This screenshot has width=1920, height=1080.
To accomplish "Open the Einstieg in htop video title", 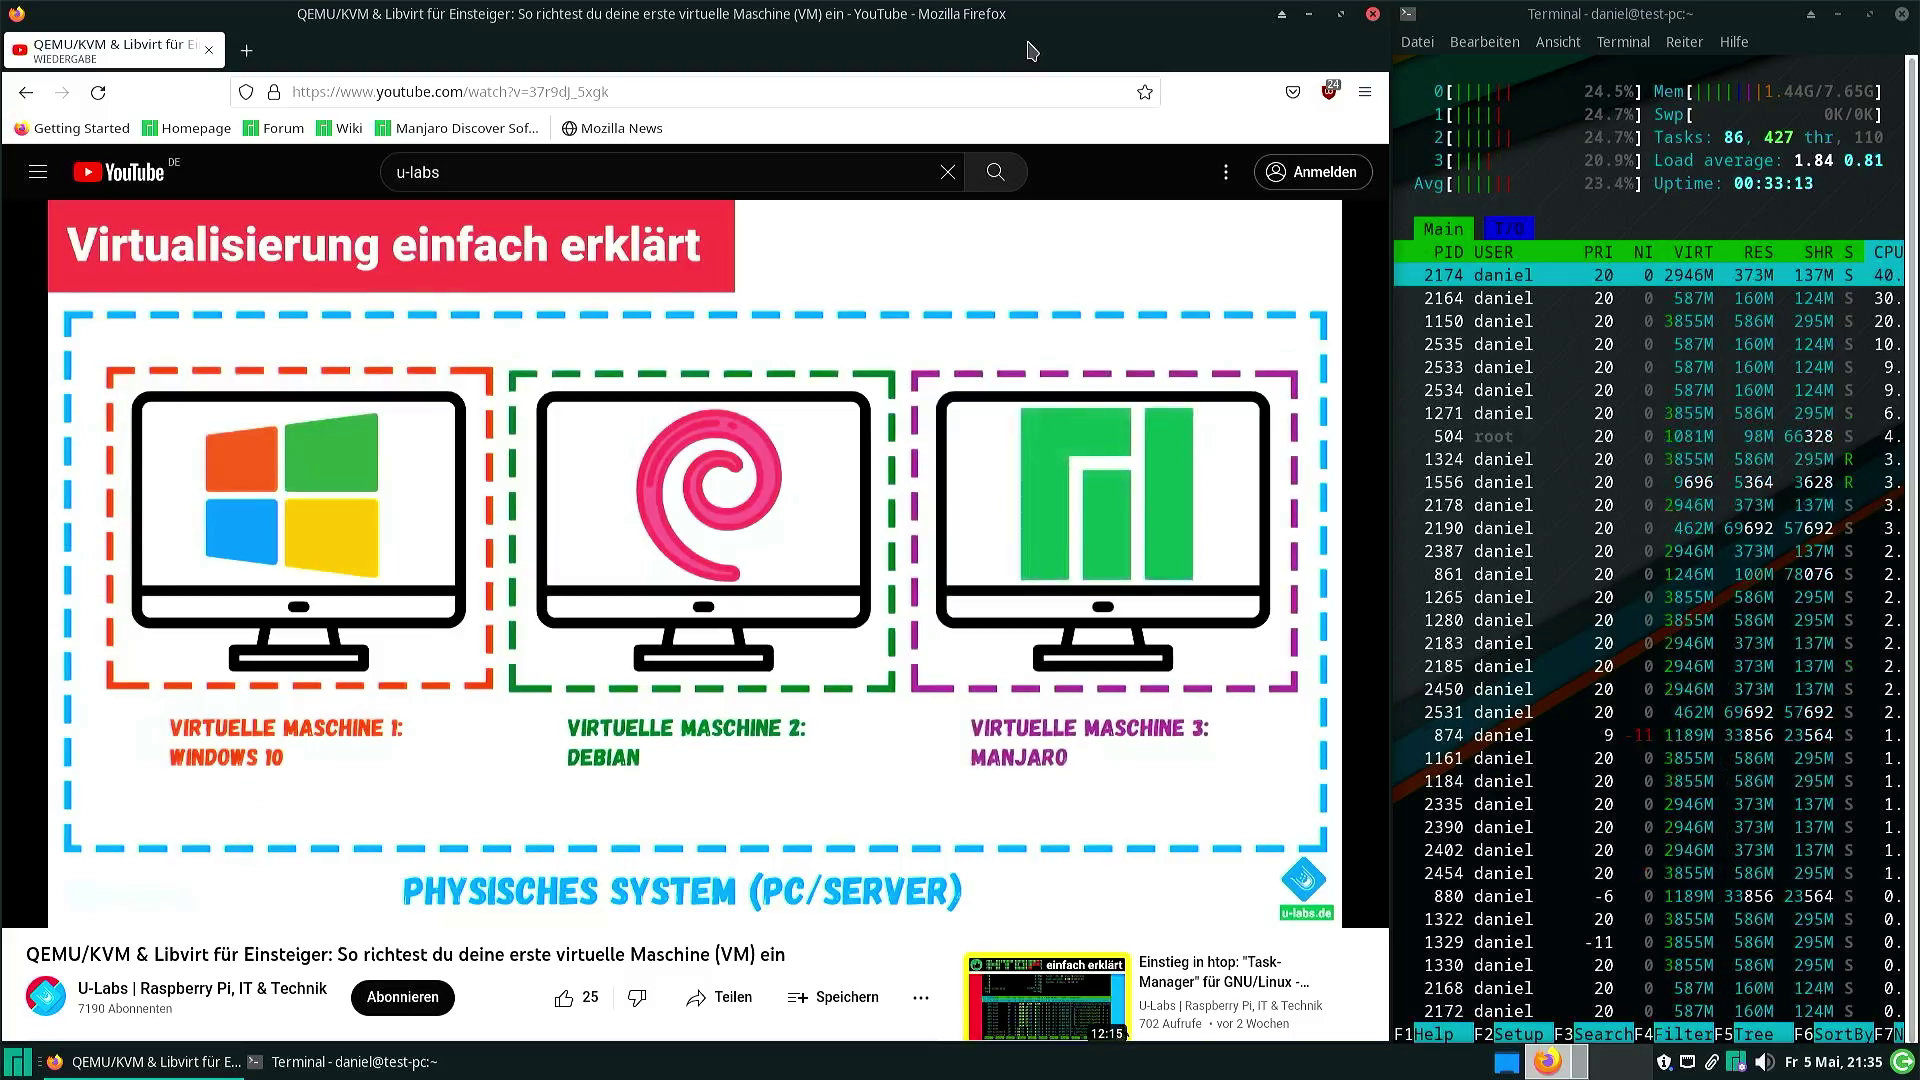I will (1224, 972).
